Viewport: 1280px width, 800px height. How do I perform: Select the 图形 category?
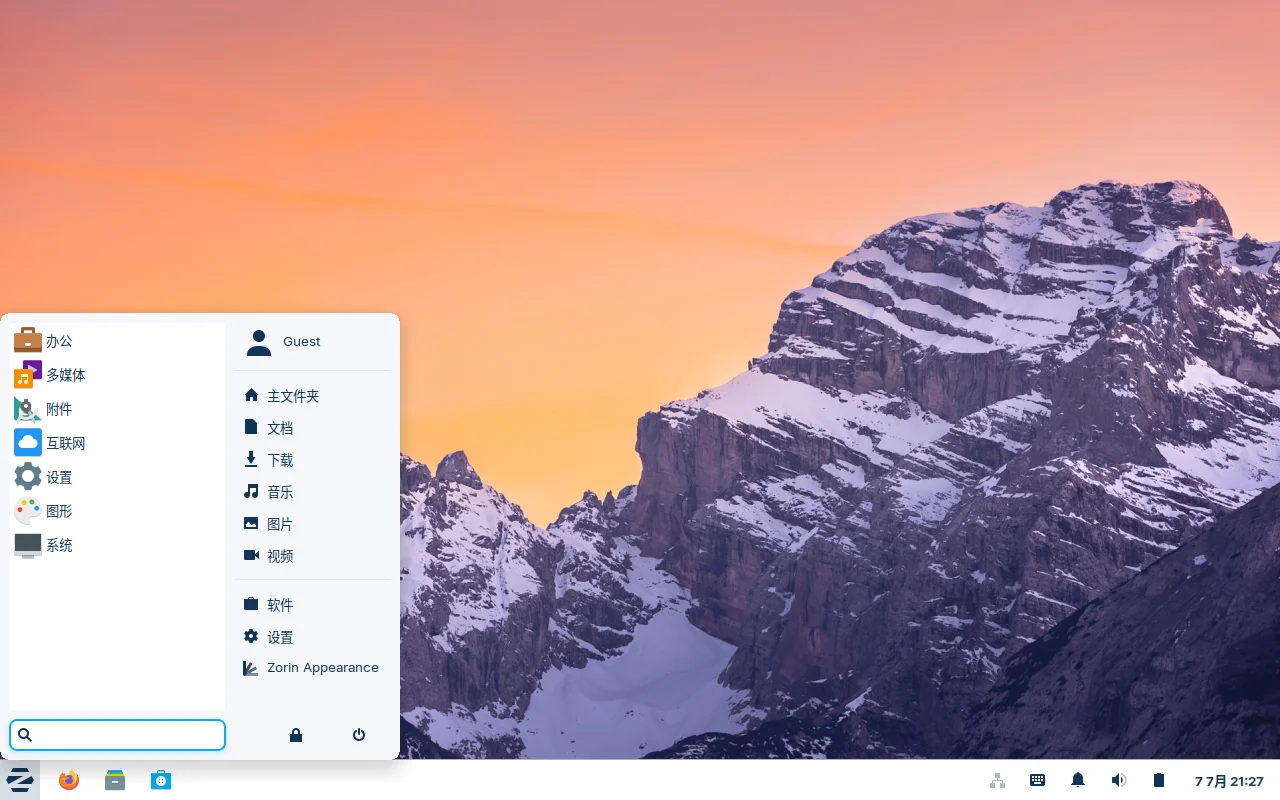pyautogui.click(x=59, y=511)
